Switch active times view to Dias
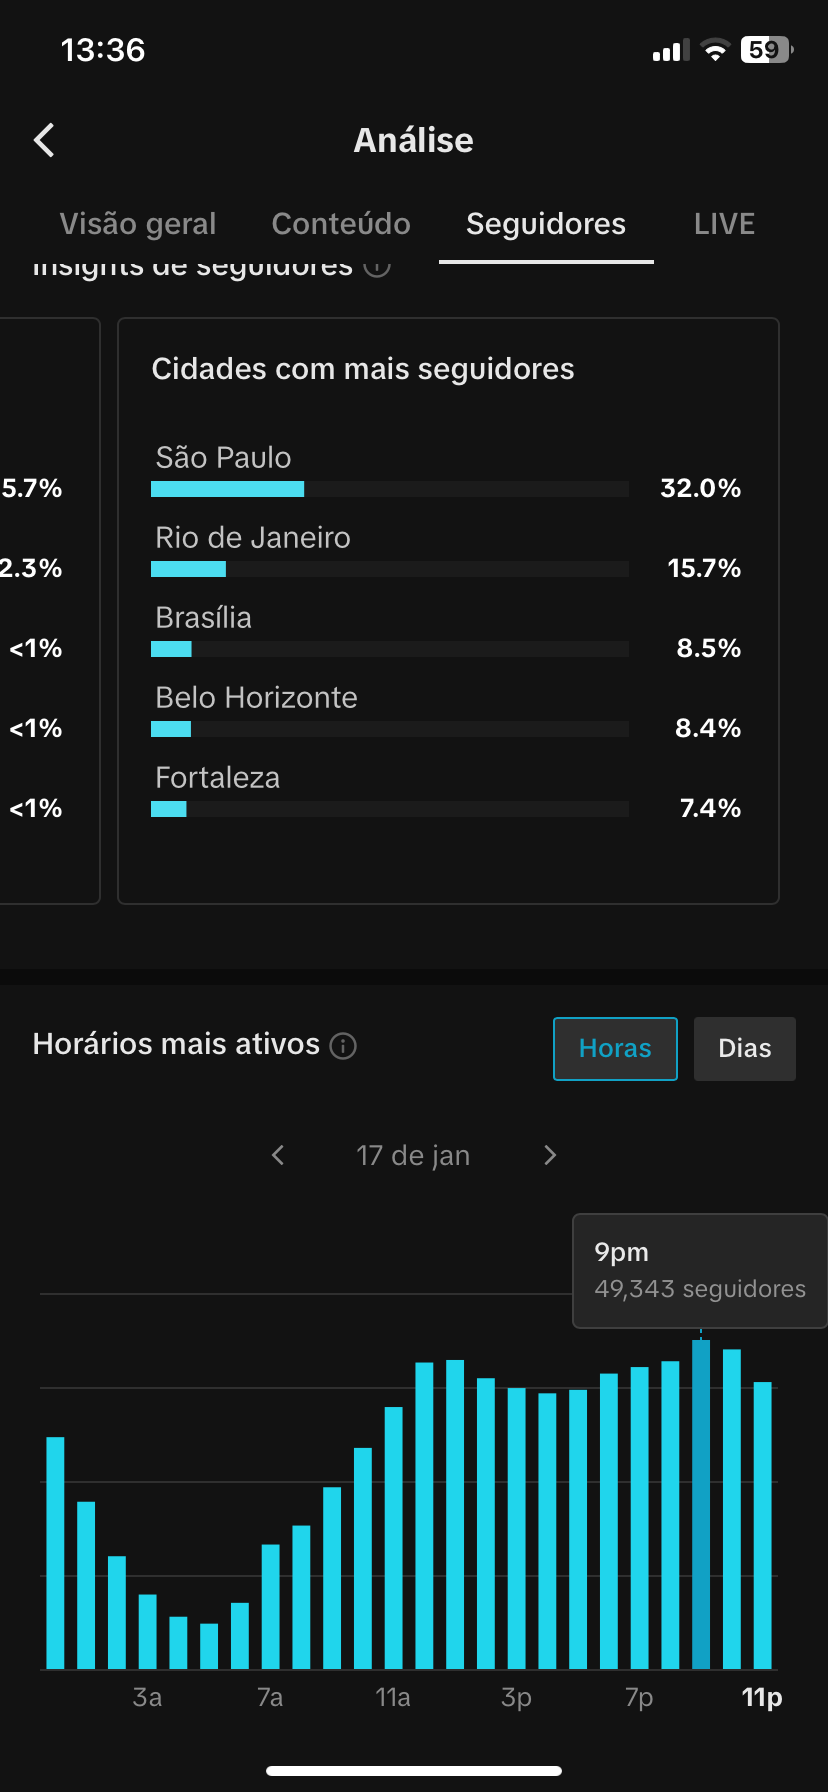Image resolution: width=828 pixels, height=1792 pixels. 744,1048
